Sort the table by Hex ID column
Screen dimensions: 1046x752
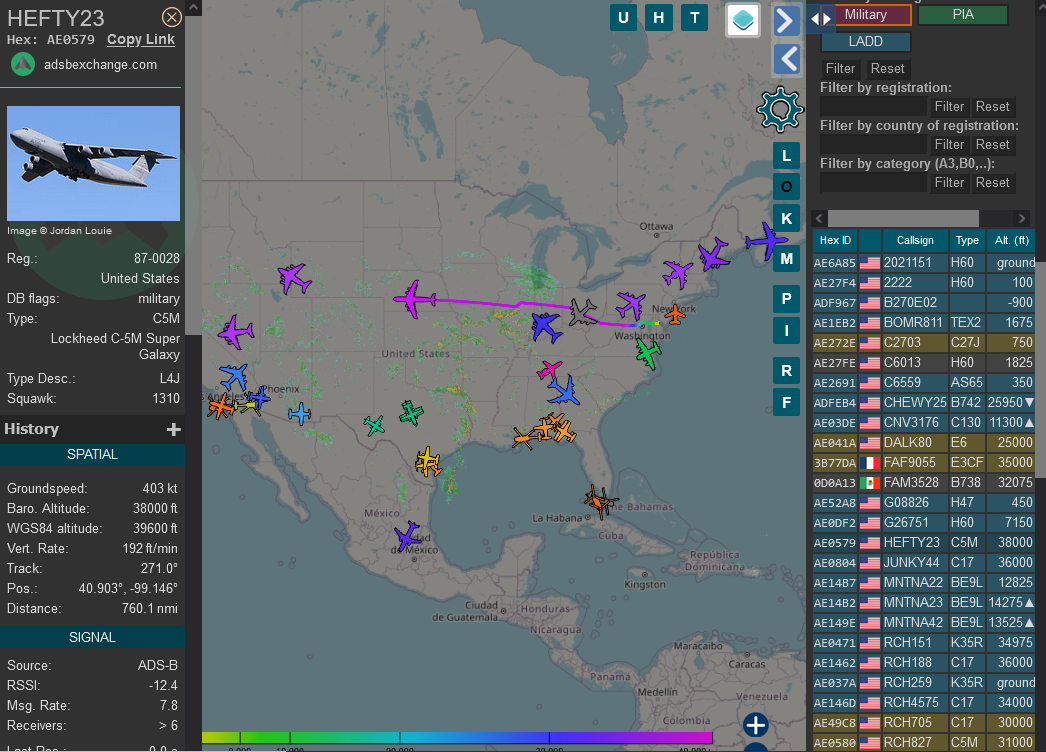(x=835, y=240)
